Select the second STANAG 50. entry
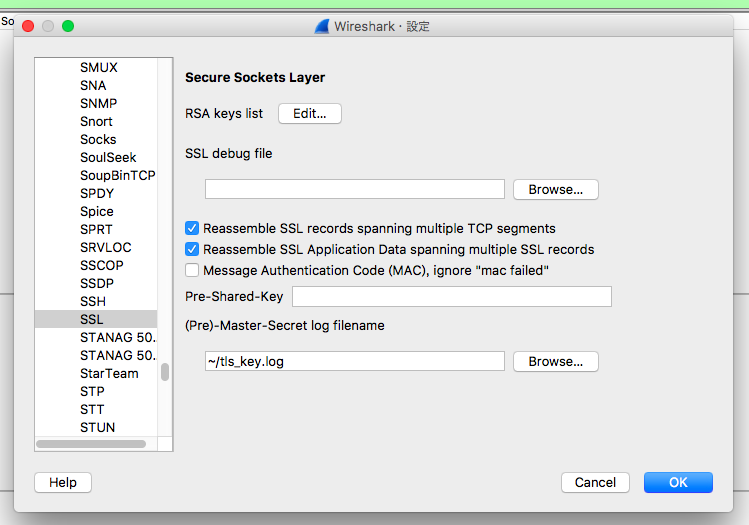749x525 pixels. [x=118, y=355]
